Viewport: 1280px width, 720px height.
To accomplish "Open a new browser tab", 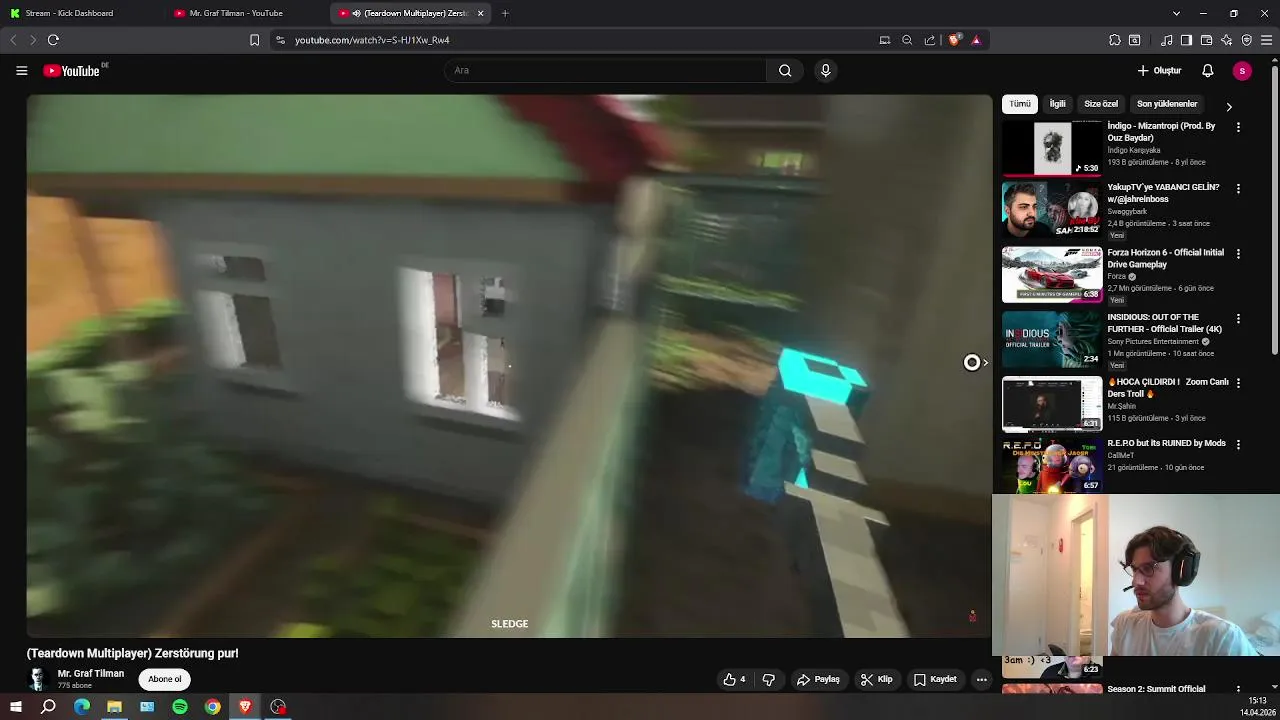I will point(505,13).
